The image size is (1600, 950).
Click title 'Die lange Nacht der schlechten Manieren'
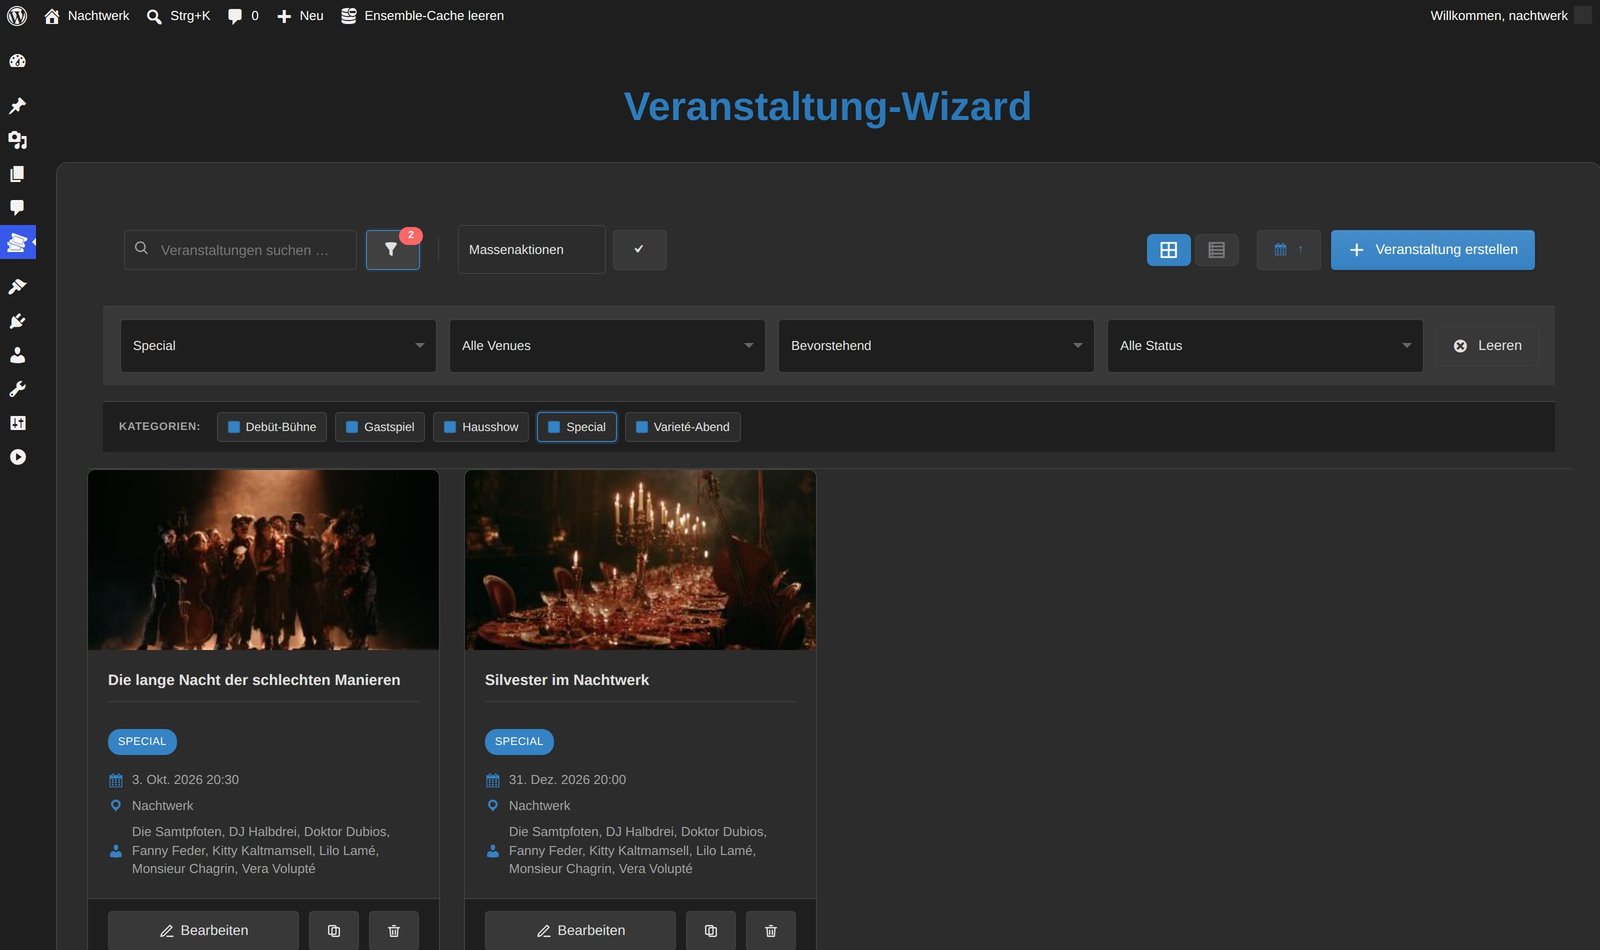click(x=254, y=680)
